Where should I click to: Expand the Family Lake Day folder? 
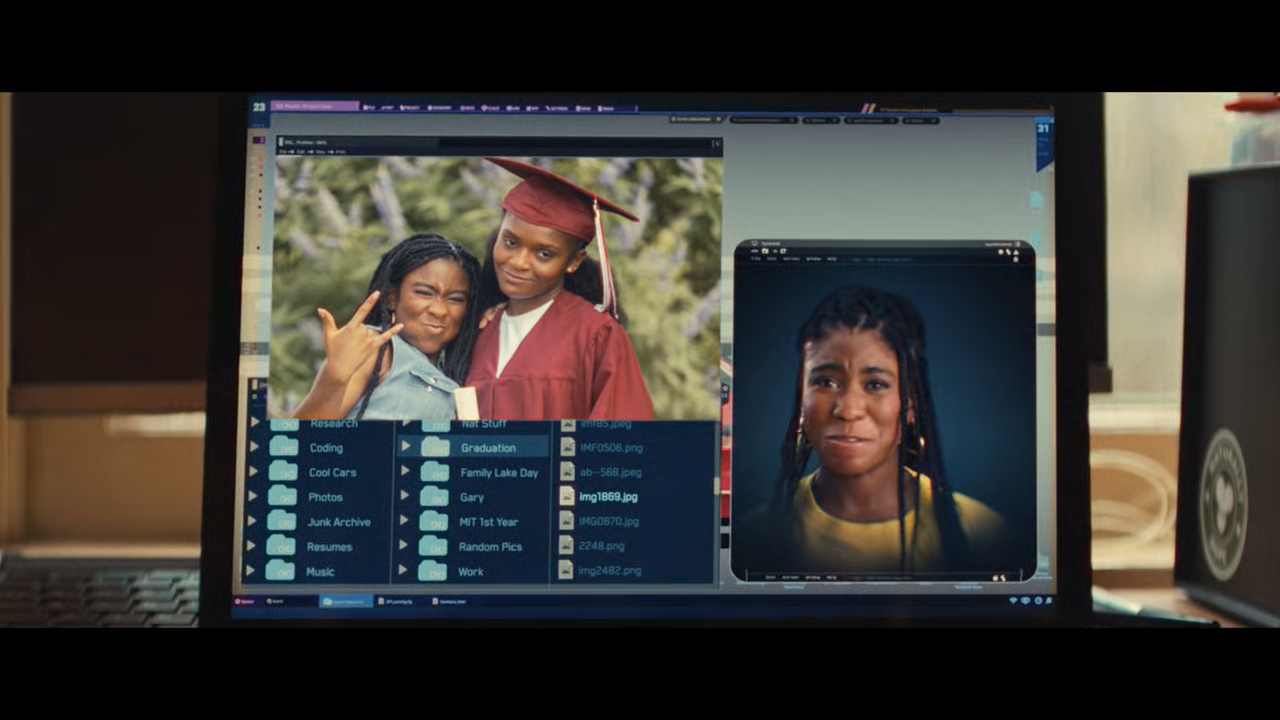coord(405,472)
